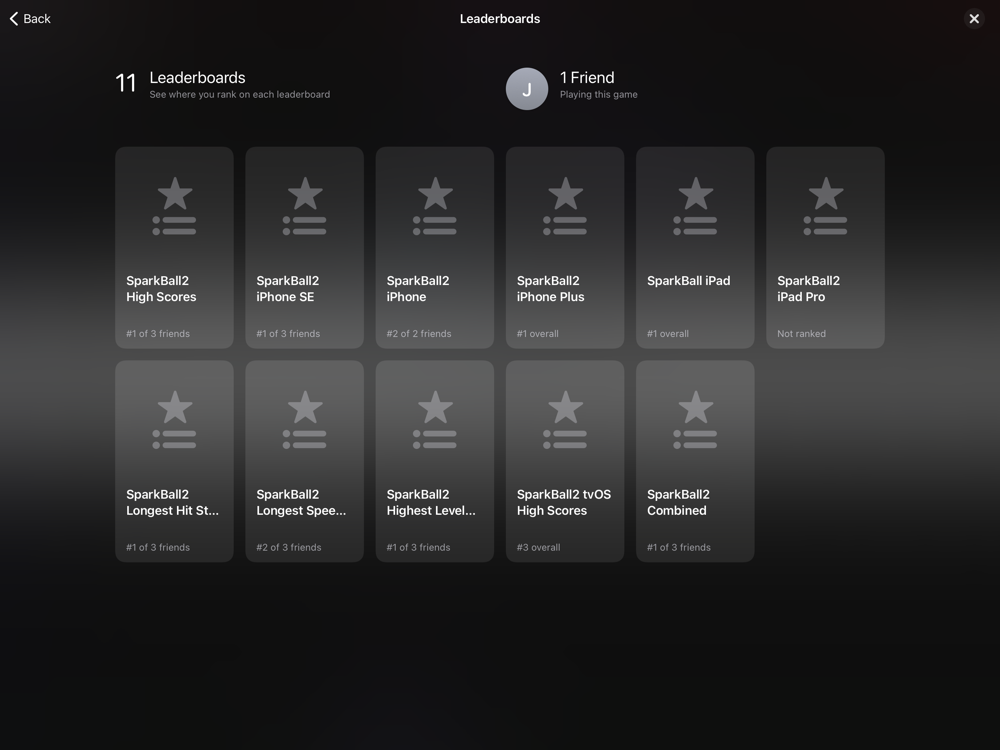Click 'Not ranked' under iPad Pro
This screenshot has width=1000, height=750.
point(802,334)
